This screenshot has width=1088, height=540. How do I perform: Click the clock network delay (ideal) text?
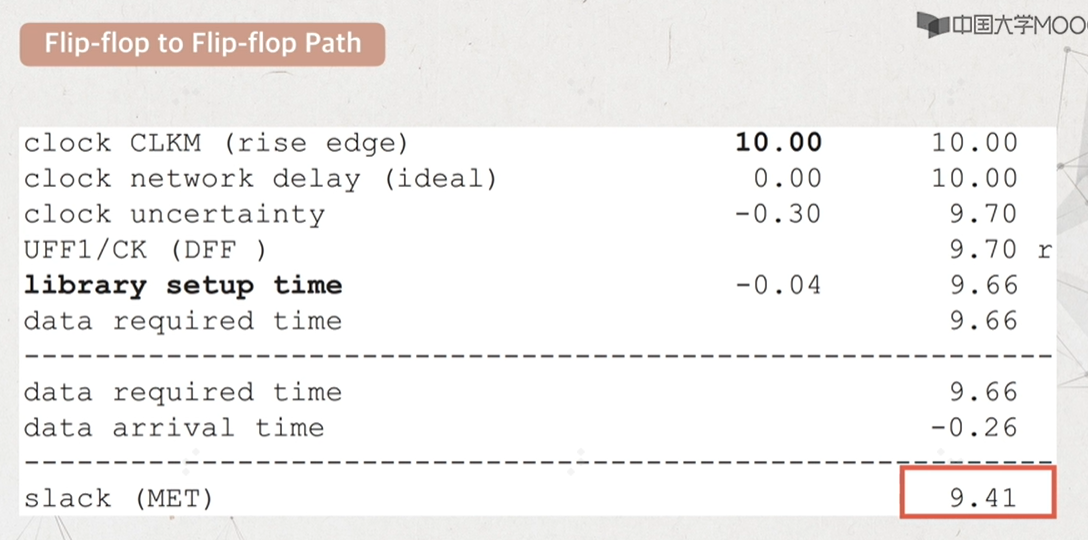(x=261, y=178)
